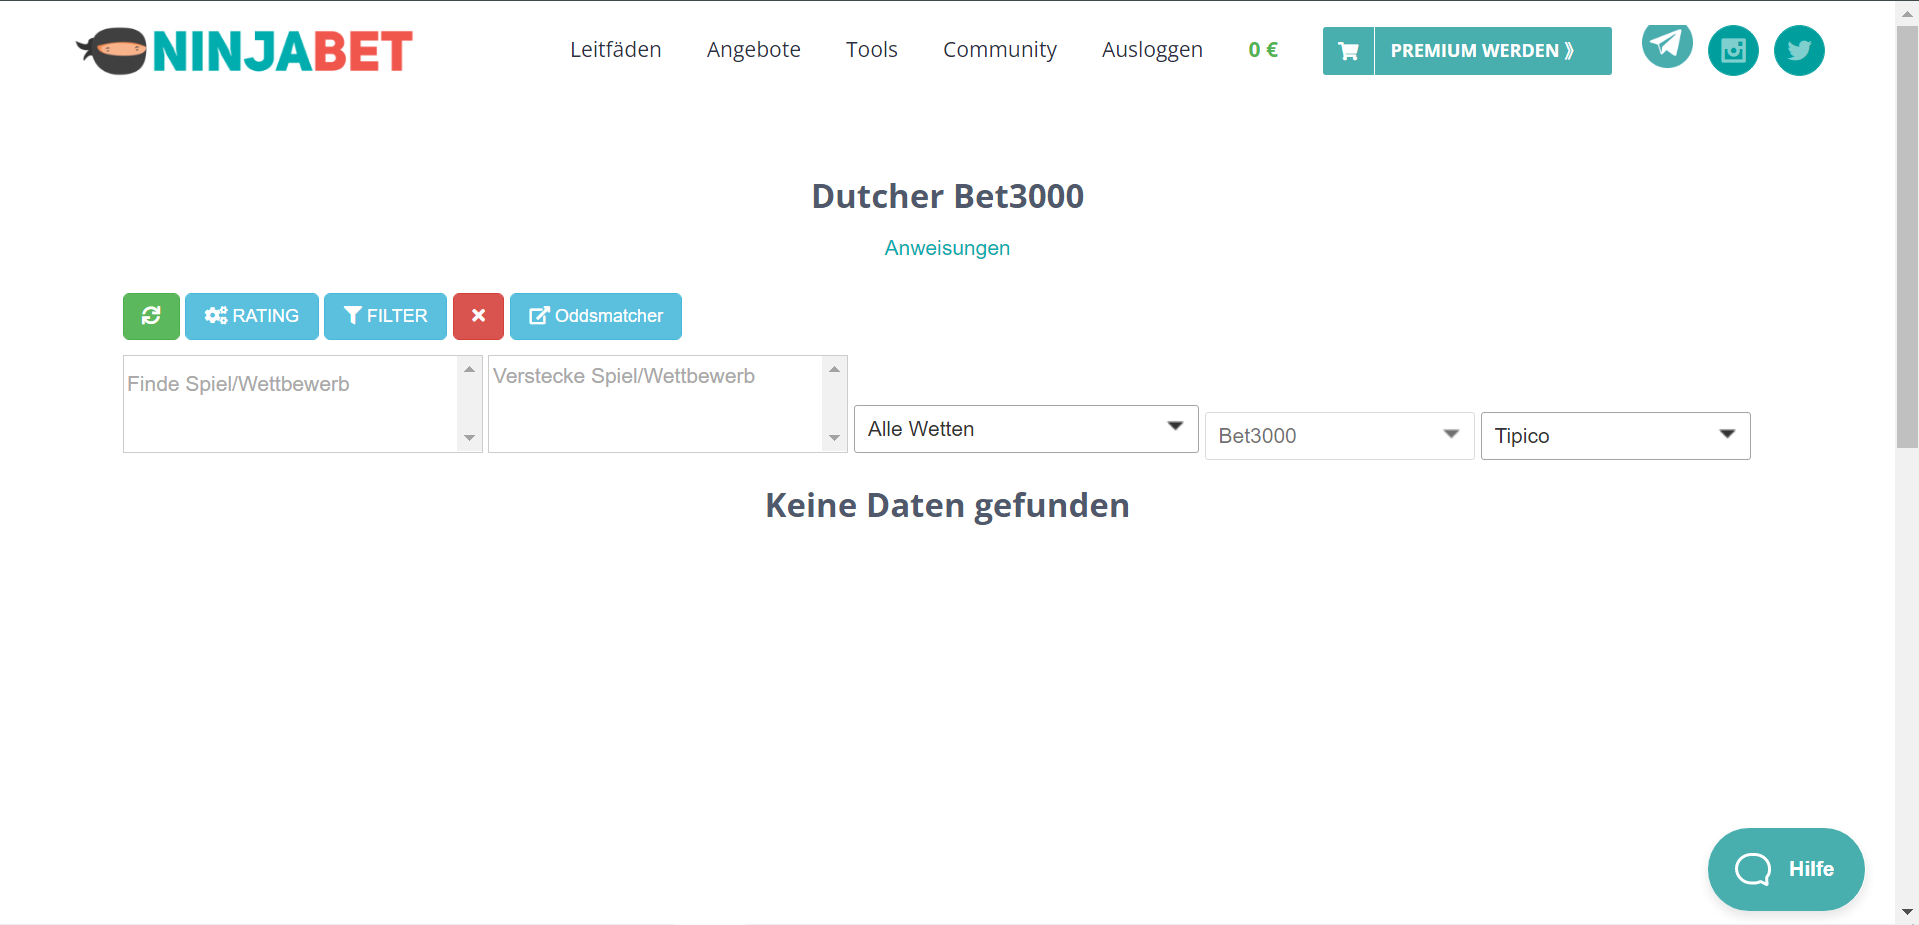Open the Tools menu
The image size is (1919, 925).
(x=872, y=50)
